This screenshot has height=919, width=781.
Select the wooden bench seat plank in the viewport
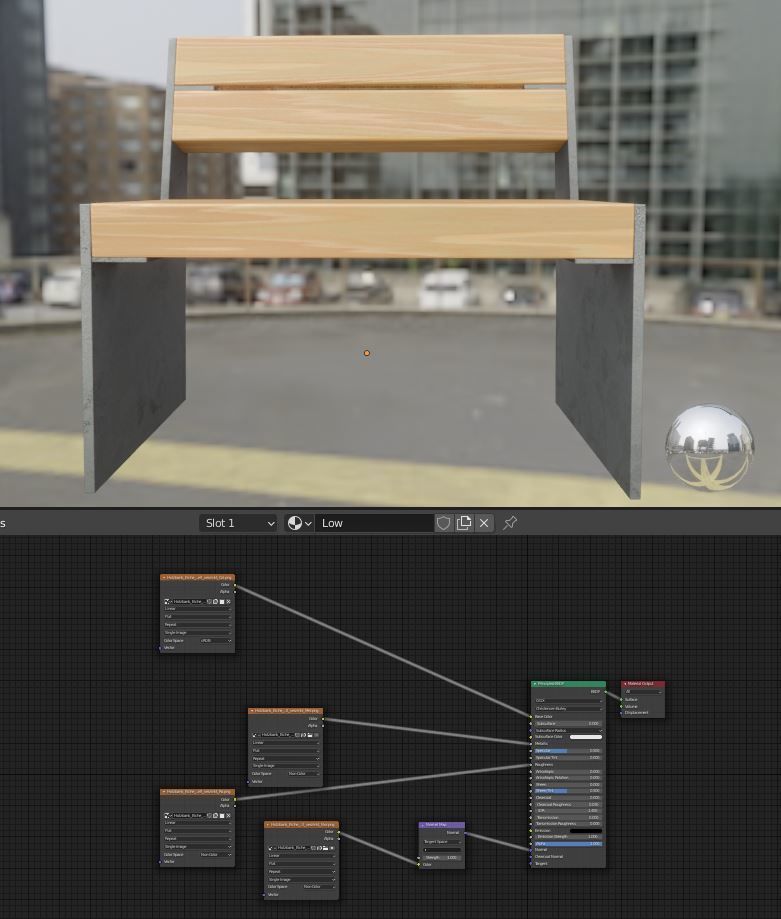click(x=362, y=230)
